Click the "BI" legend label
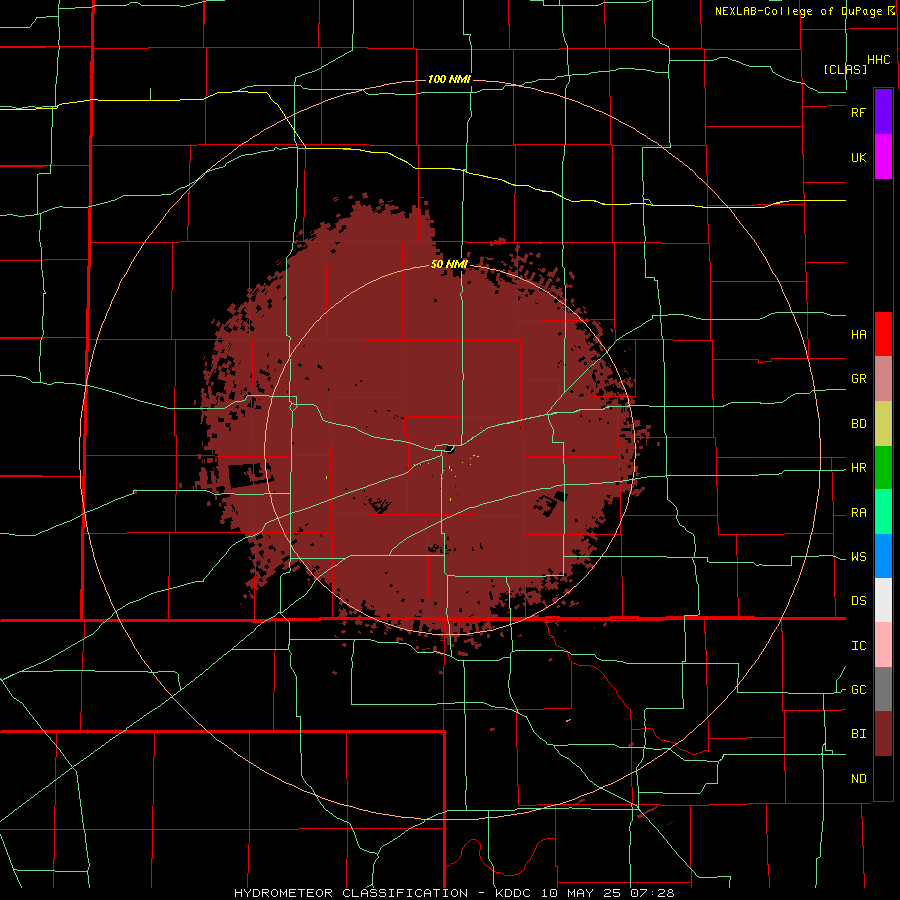900x900 pixels. coord(858,734)
